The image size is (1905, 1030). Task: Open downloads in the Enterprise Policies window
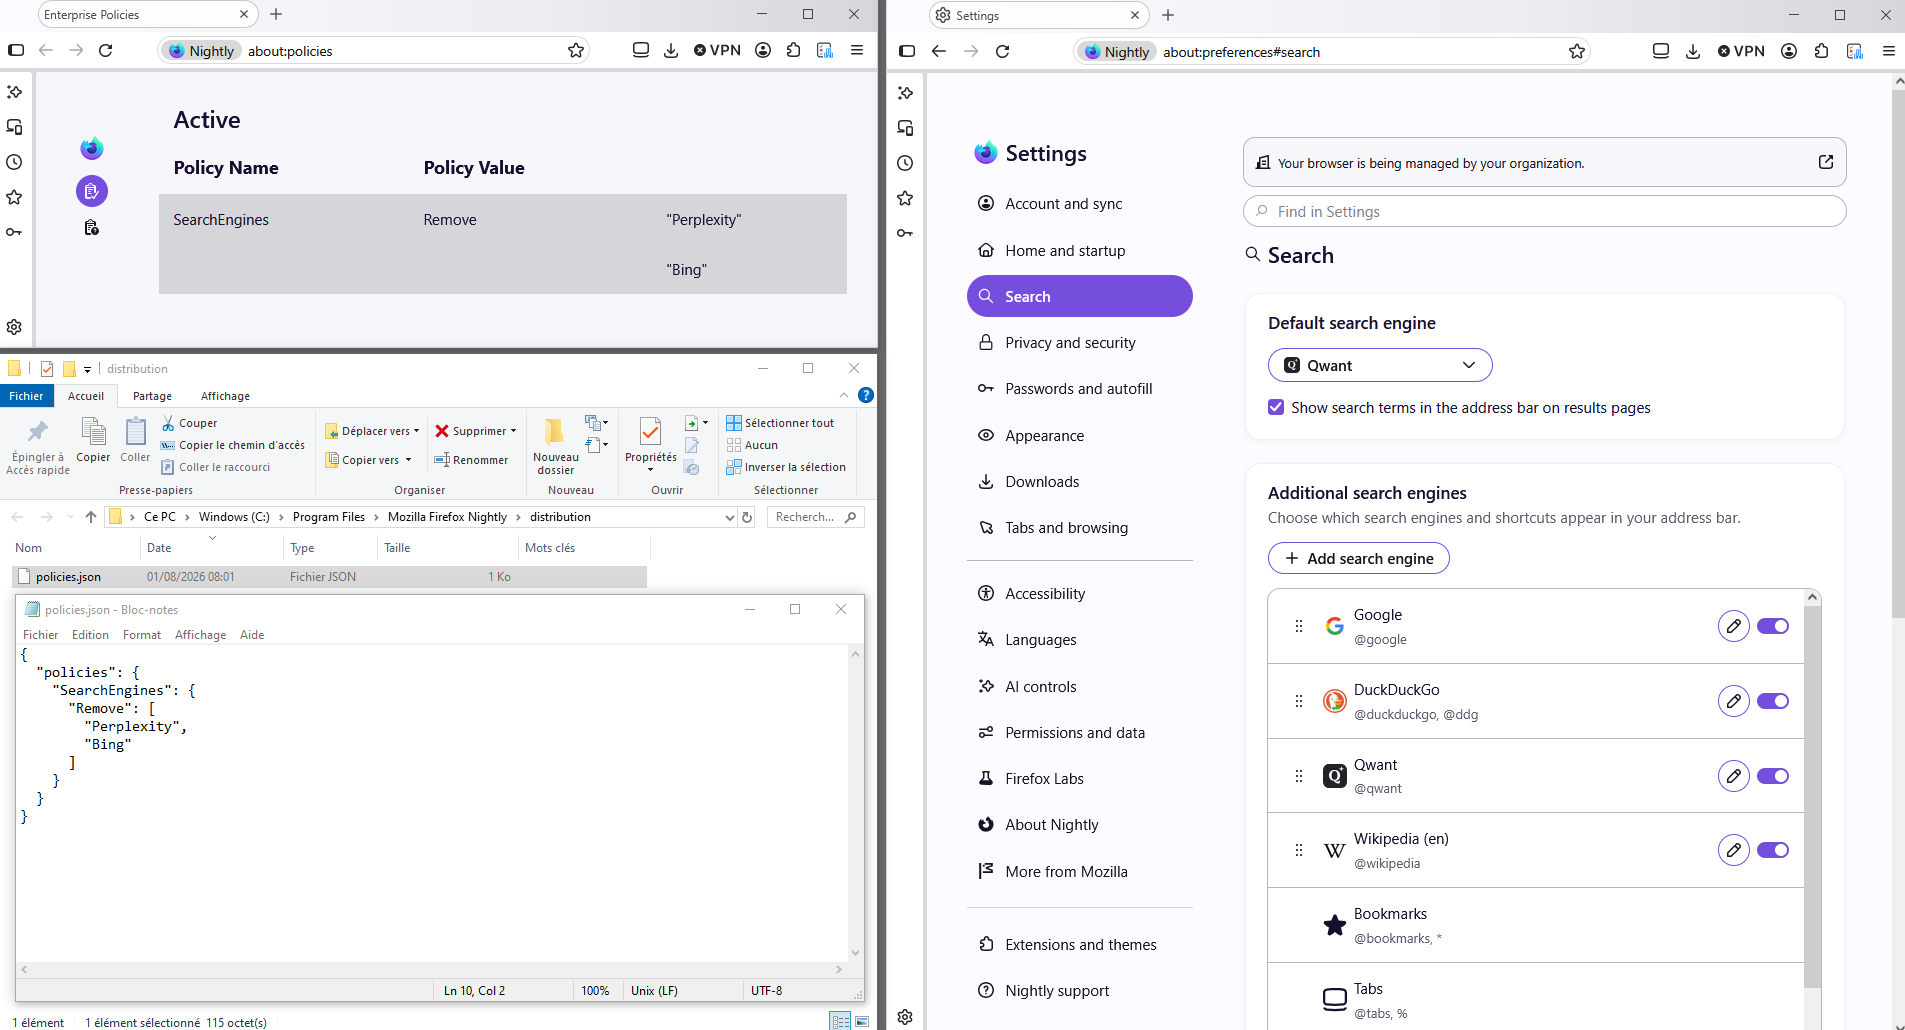tap(671, 50)
